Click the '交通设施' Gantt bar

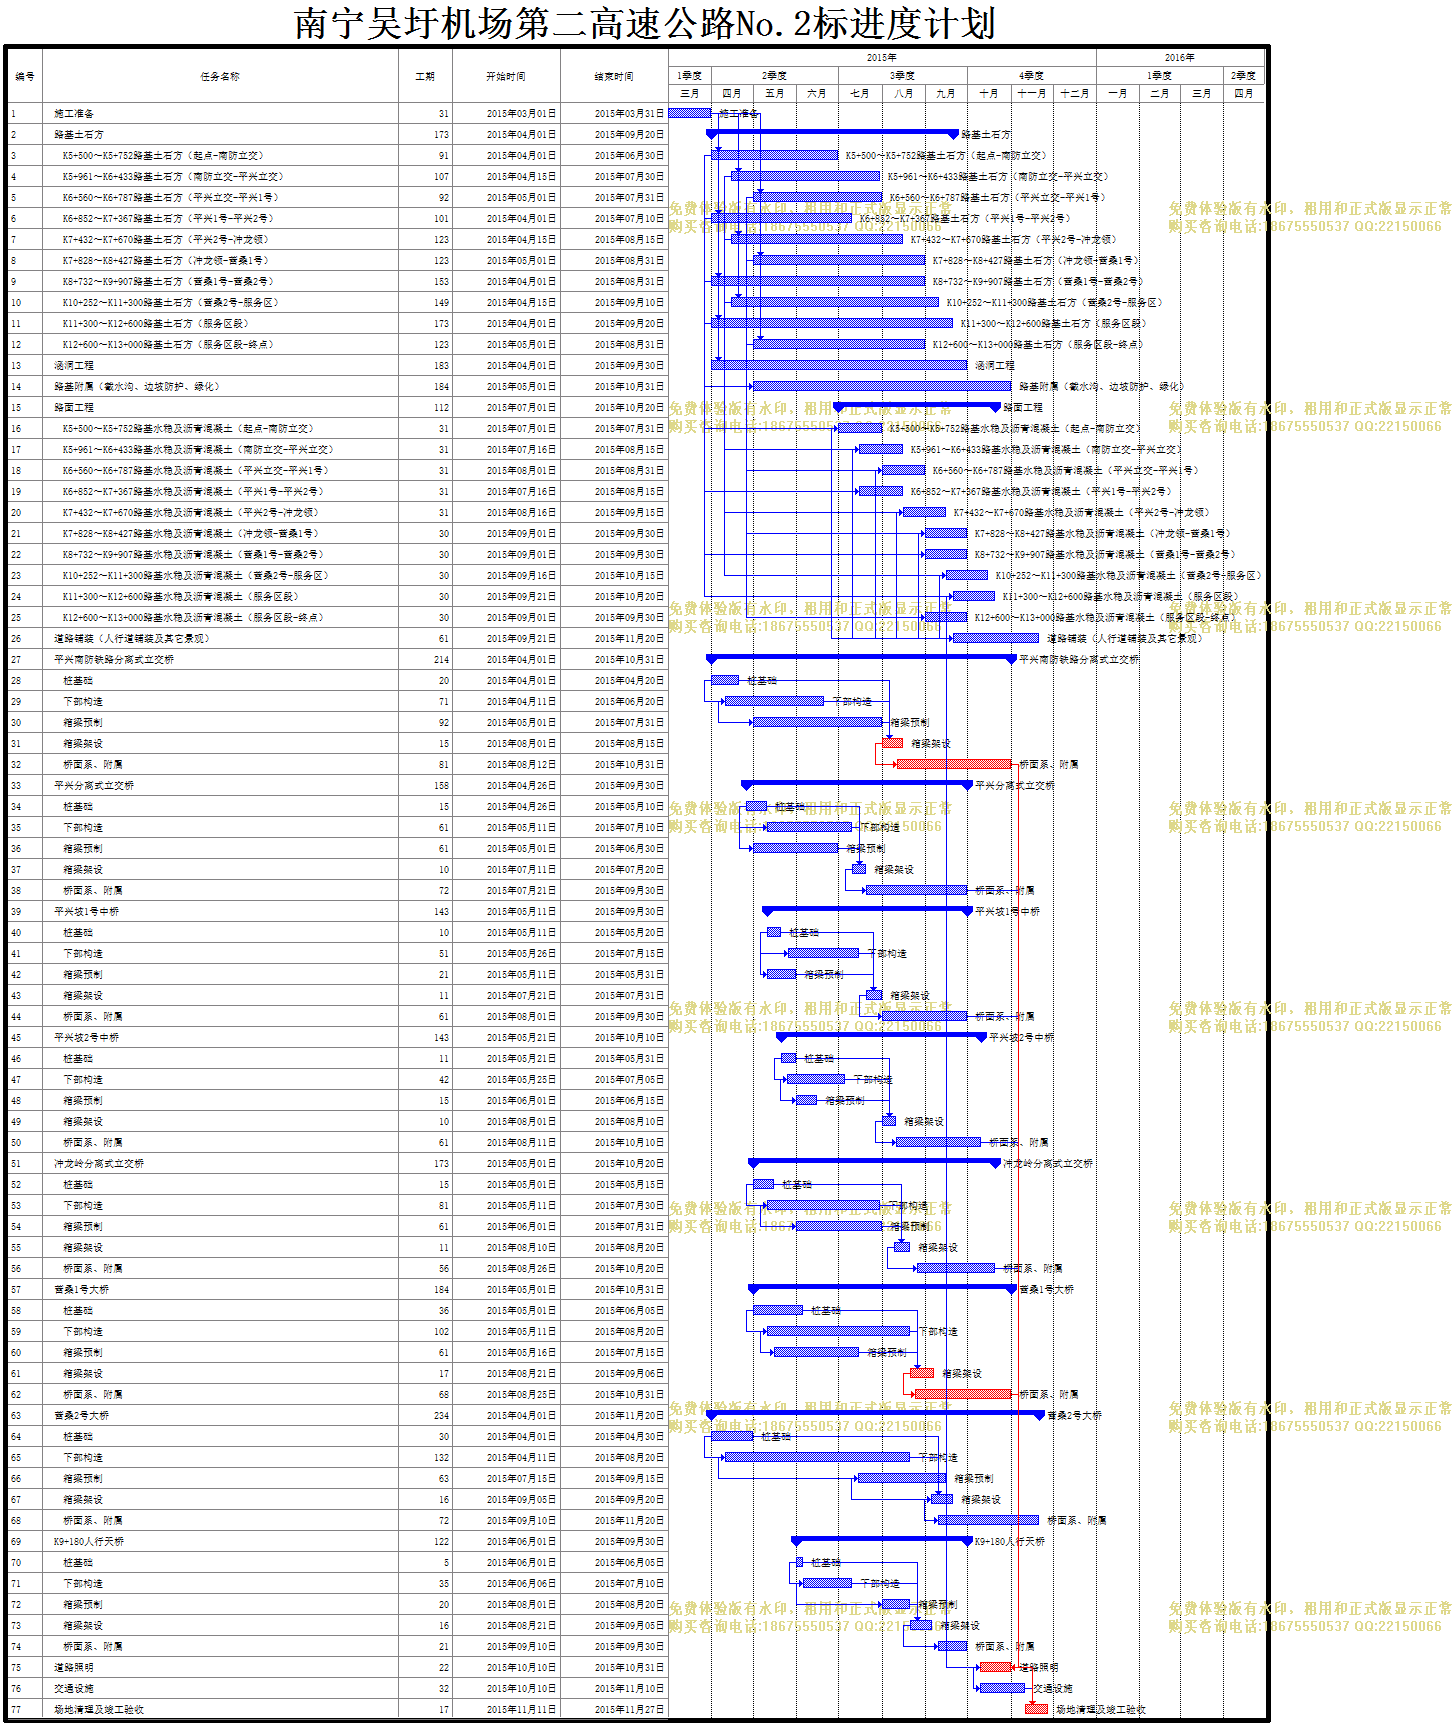(x=1002, y=1688)
